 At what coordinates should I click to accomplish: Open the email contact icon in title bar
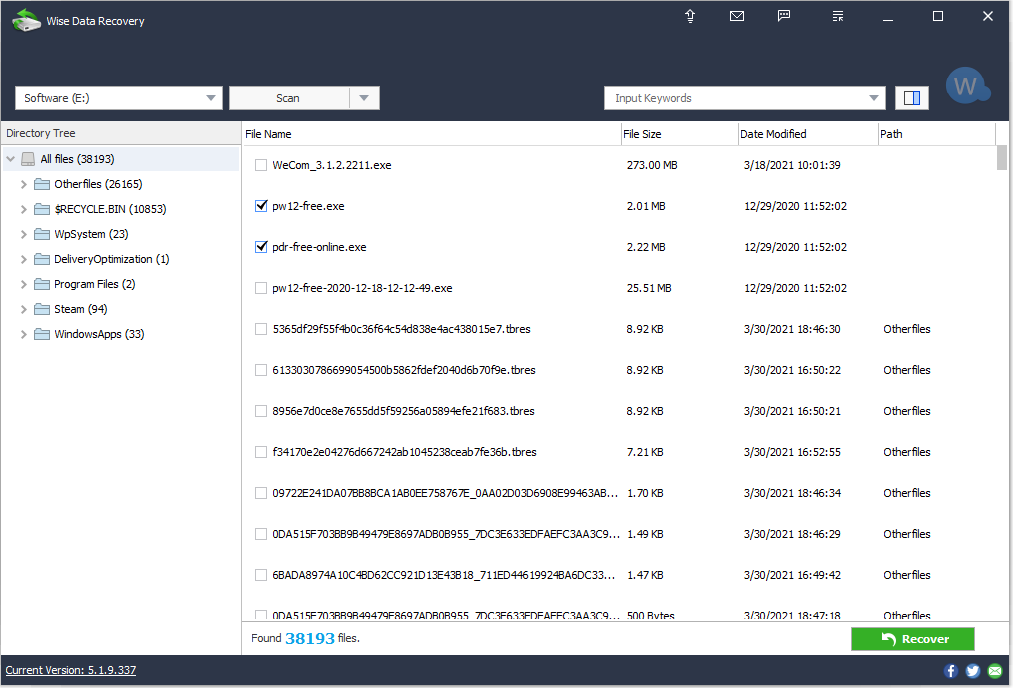pos(736,16)
